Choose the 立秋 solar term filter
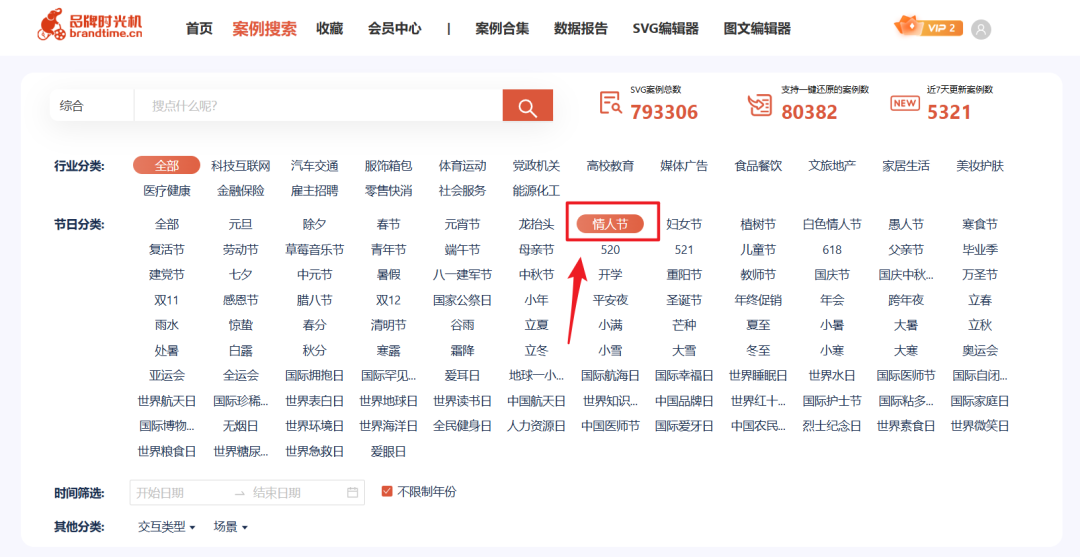Viewport: 1080px width, 557px height. click(x=979, y=325)
